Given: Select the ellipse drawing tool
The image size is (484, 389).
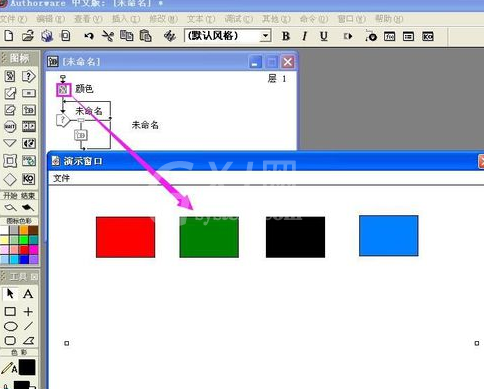Looking at the screenshot, I should [10, 326].
